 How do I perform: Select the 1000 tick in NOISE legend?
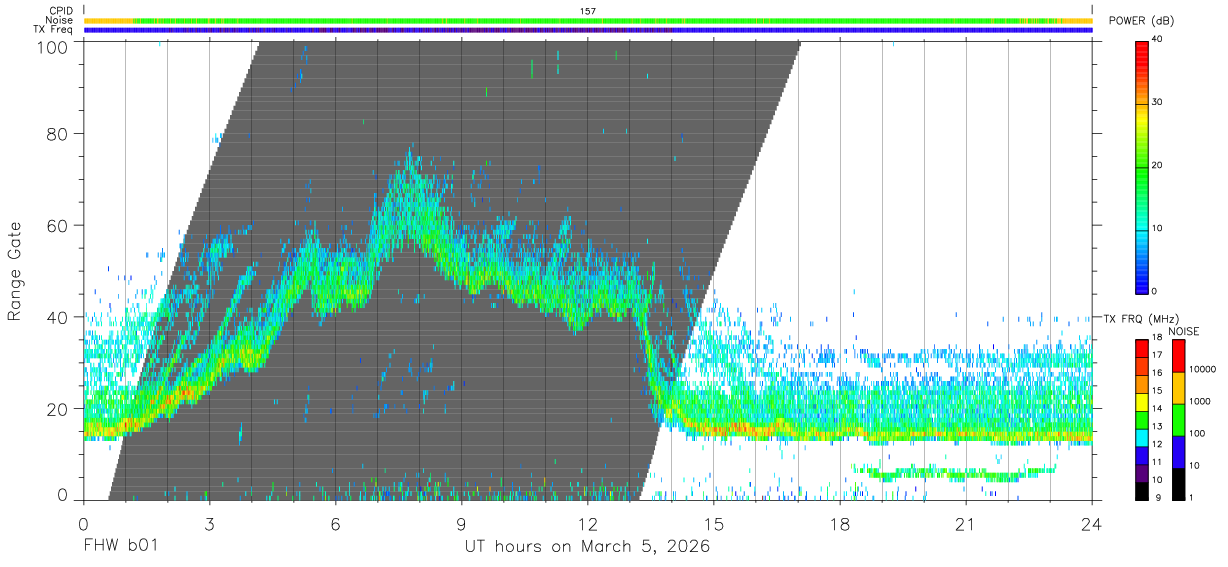tap(1198, 403)
